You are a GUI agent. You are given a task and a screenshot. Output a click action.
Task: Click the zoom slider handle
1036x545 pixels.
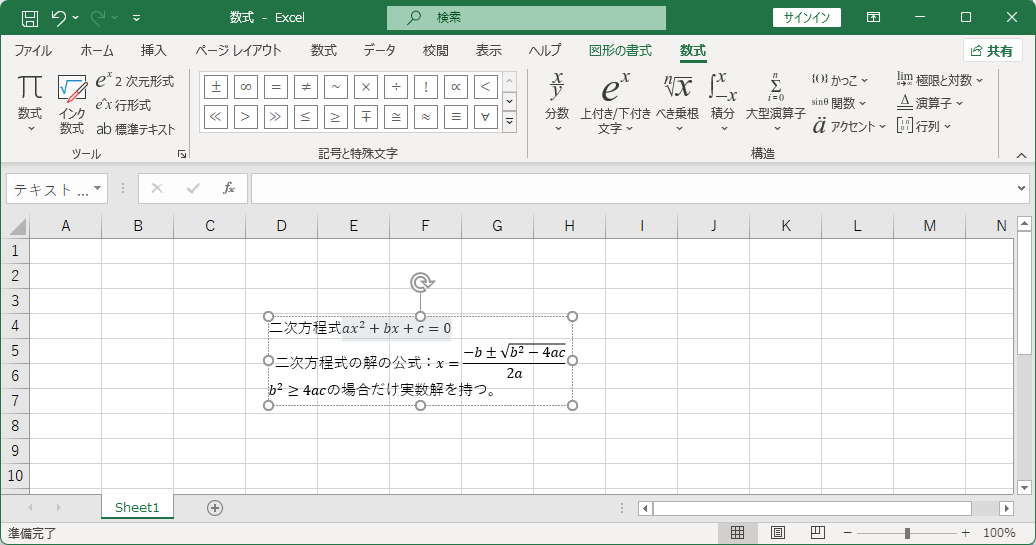907,532
